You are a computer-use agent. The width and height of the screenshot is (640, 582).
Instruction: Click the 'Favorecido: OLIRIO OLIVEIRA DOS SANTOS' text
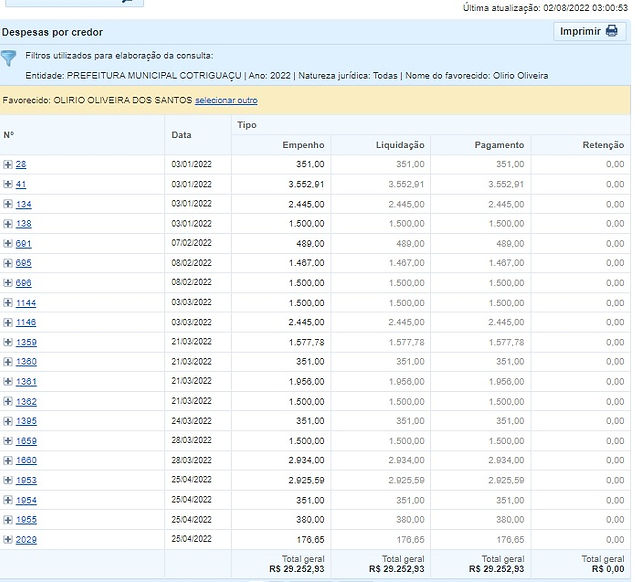tap(97, 100)
